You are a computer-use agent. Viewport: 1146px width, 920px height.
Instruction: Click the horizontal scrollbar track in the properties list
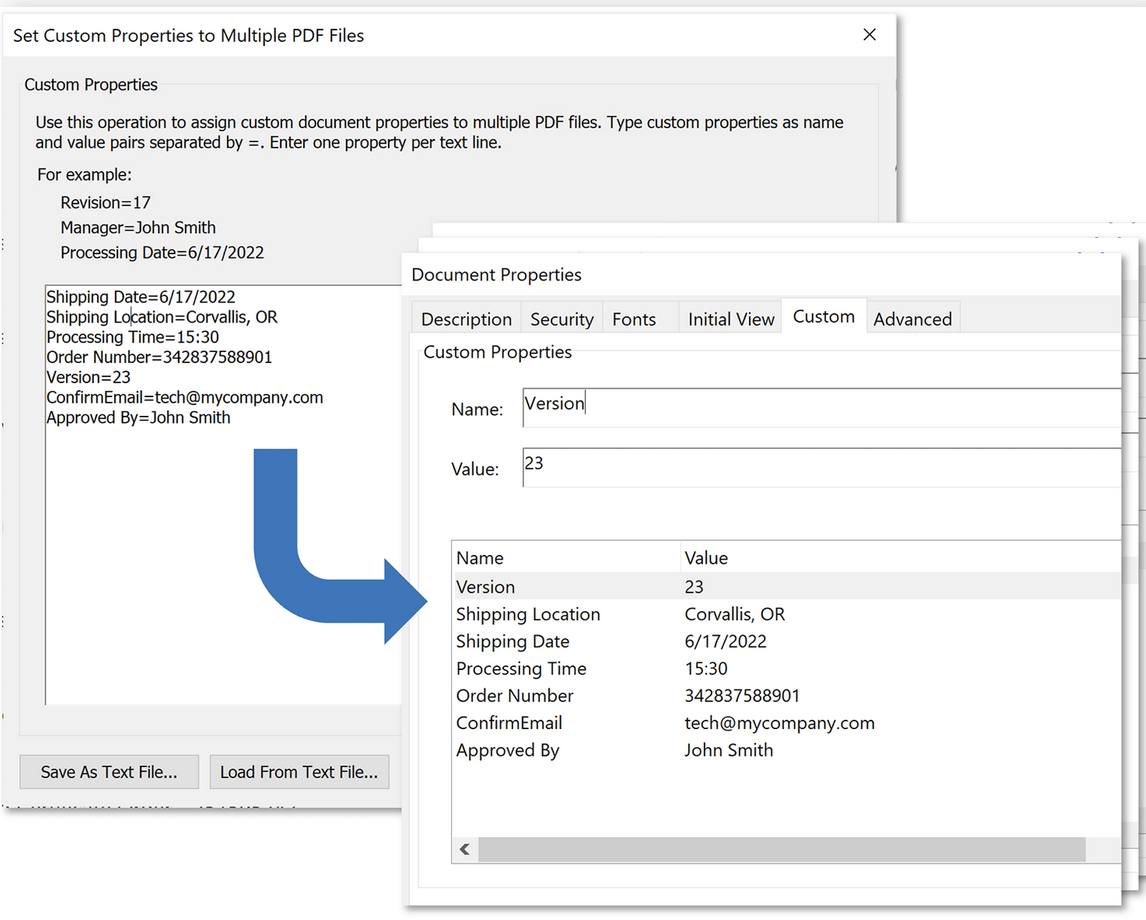click(781, 849)
